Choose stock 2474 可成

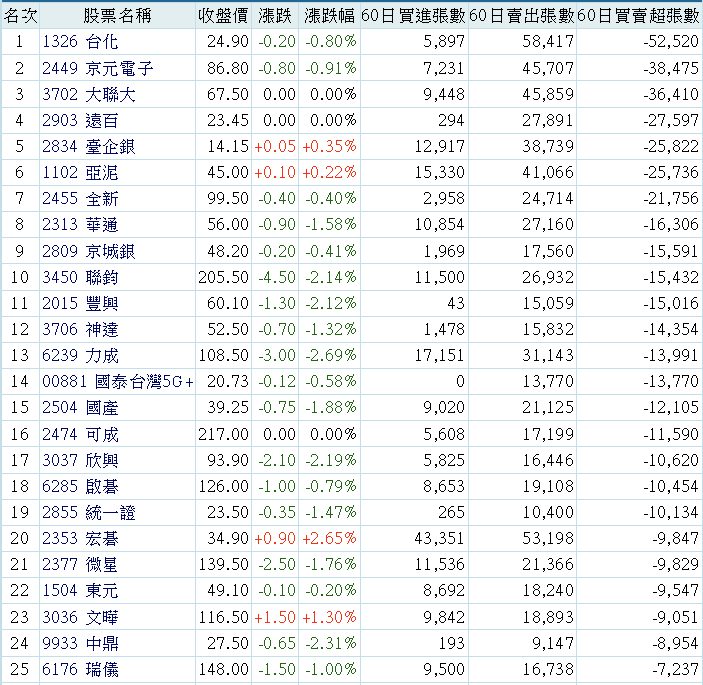tap(80, 434)
